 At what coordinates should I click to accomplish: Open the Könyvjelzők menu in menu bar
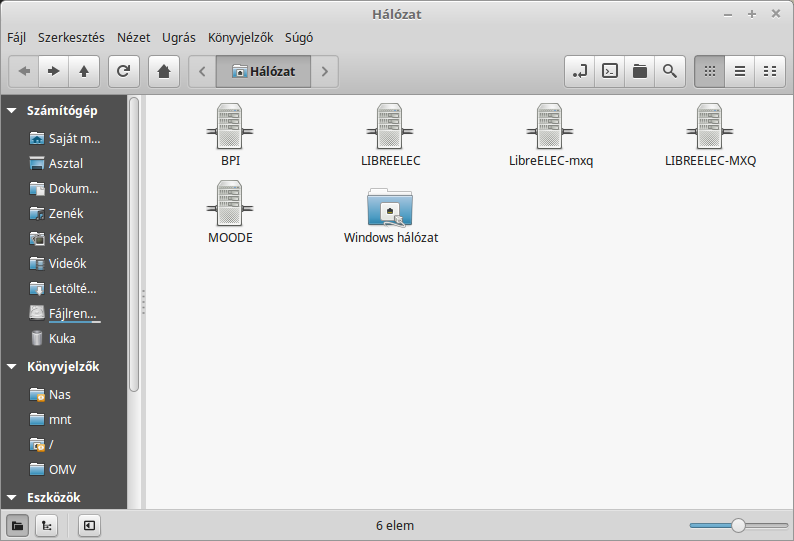coord(241,37)
